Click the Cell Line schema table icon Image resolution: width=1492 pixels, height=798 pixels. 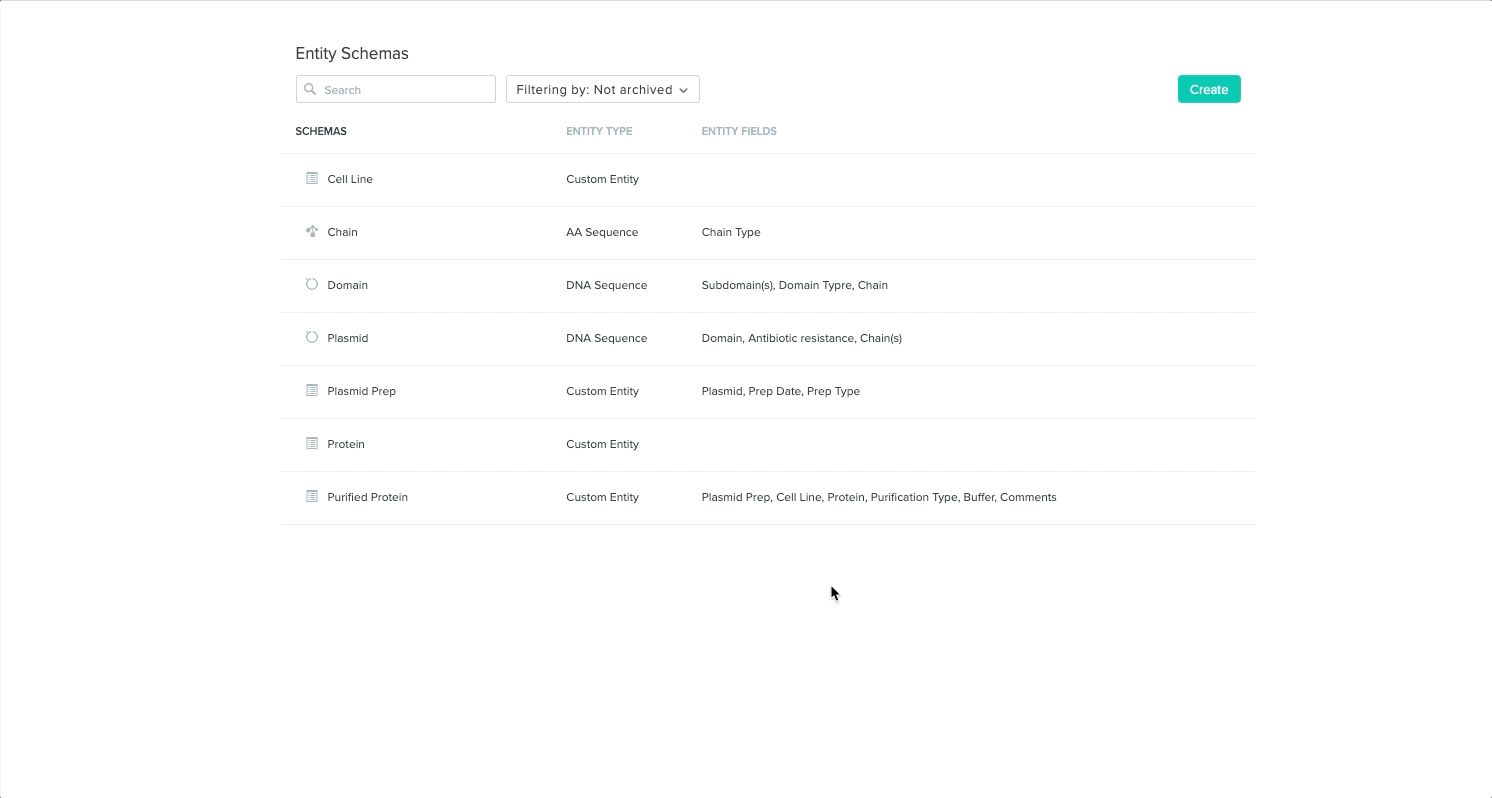click(x=312, y=178)
